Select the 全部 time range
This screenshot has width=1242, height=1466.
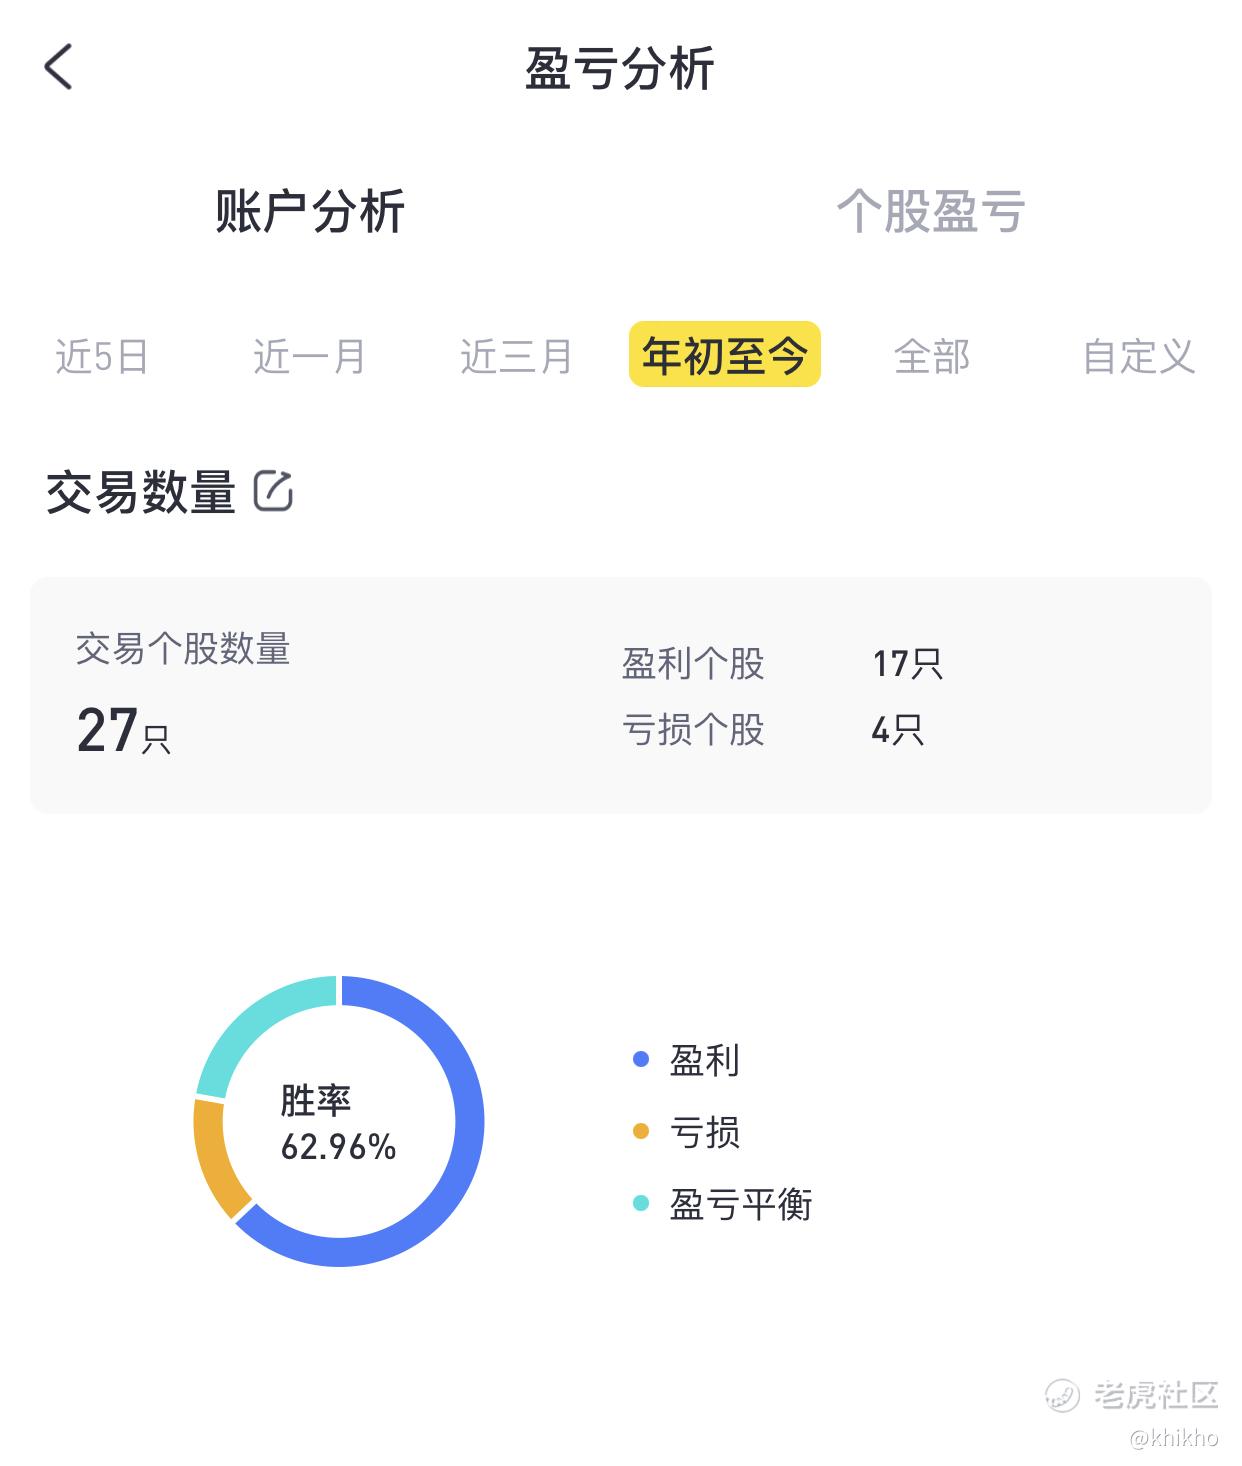pyautogui.click(x=932, y=356)
